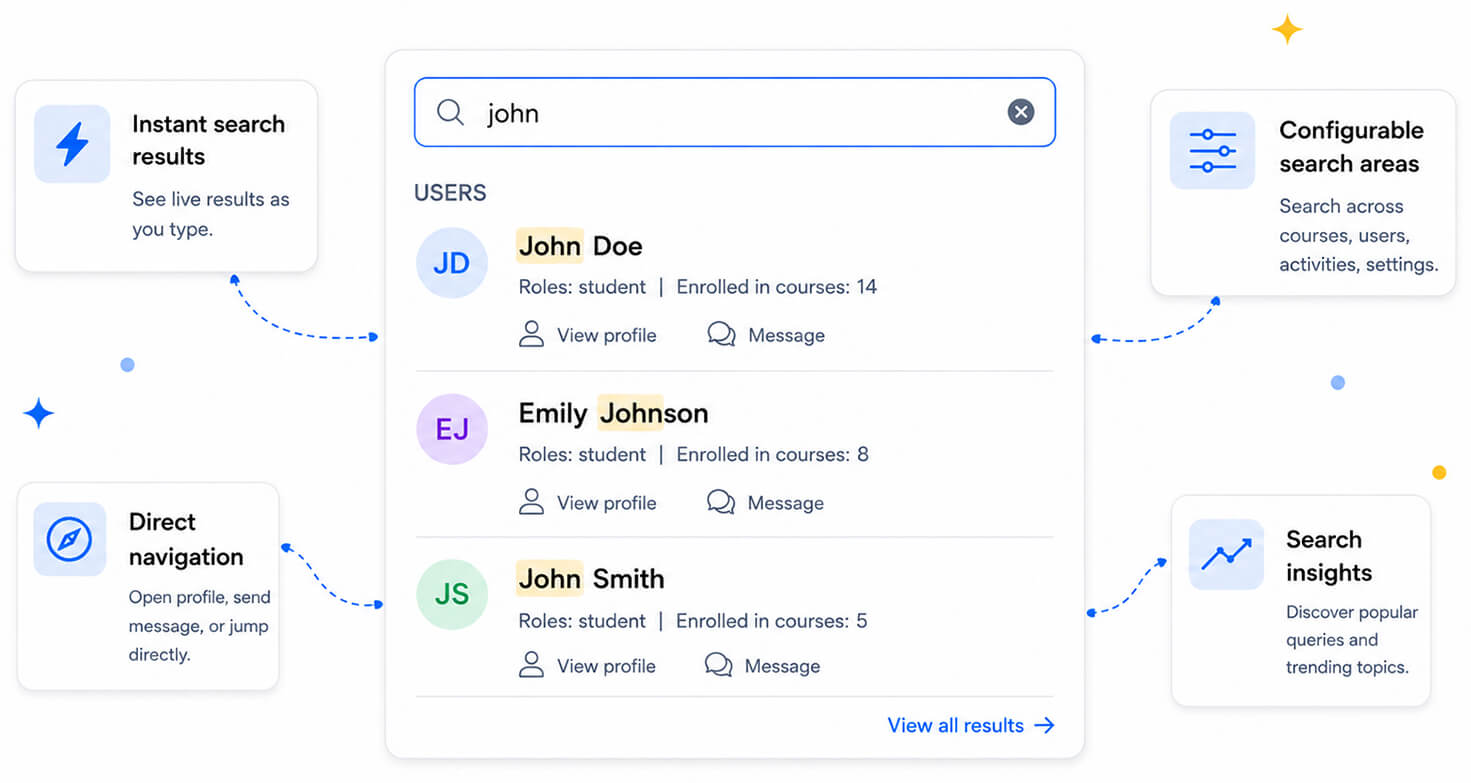Click the magnifier icon in search bar

(x=450, y=112)
